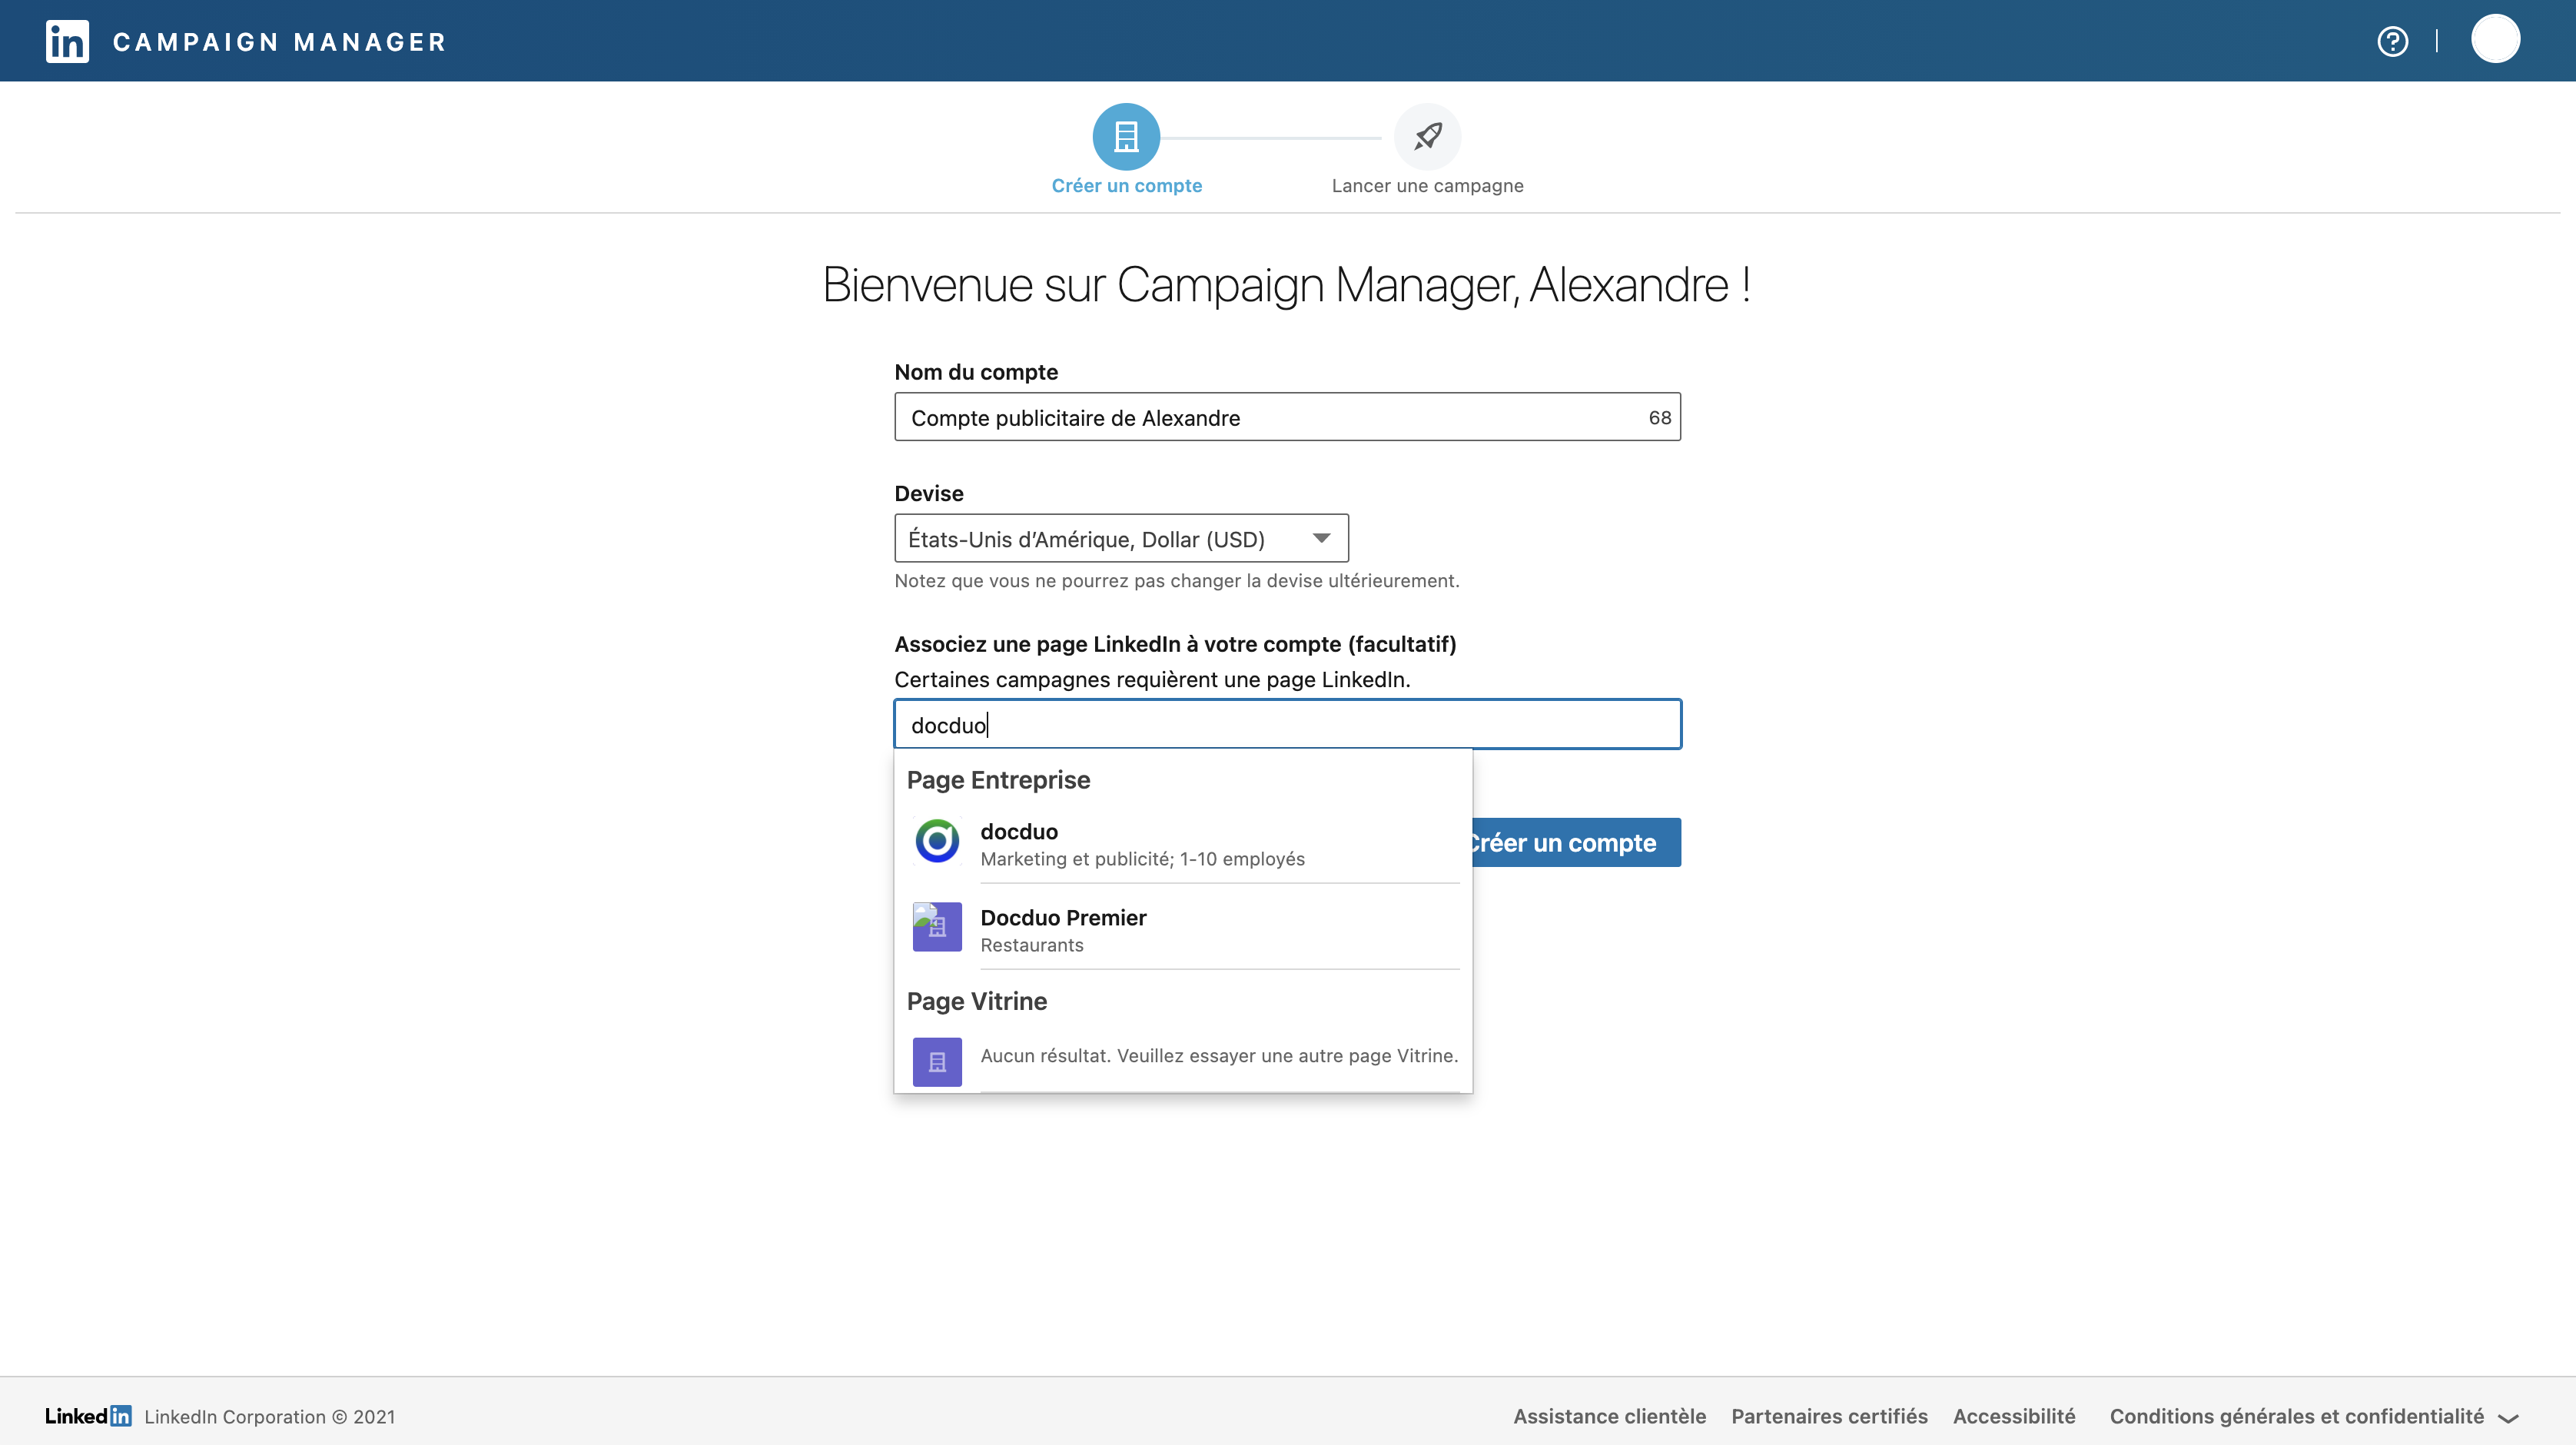Click the Restaurants subtitle text

click(1031, 945)
